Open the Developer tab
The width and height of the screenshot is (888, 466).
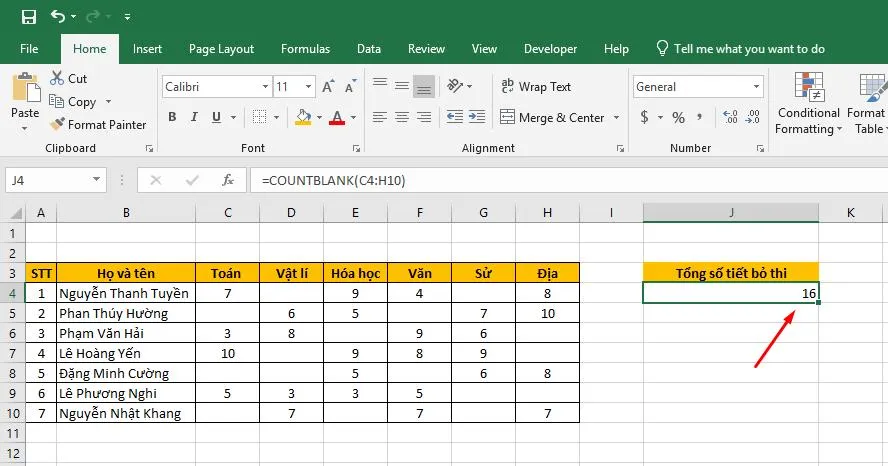tap(550, 49)
